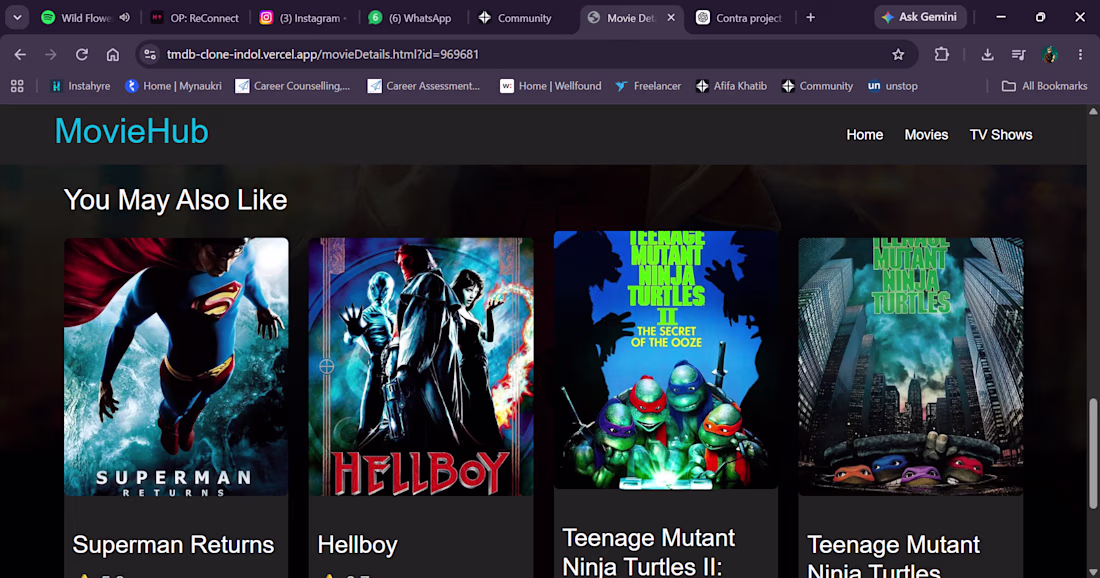This screenshot has width=1100, height=578.
Task: Open TV Shows in MovieHub navigation
Action: click(x=1000, y=135)
